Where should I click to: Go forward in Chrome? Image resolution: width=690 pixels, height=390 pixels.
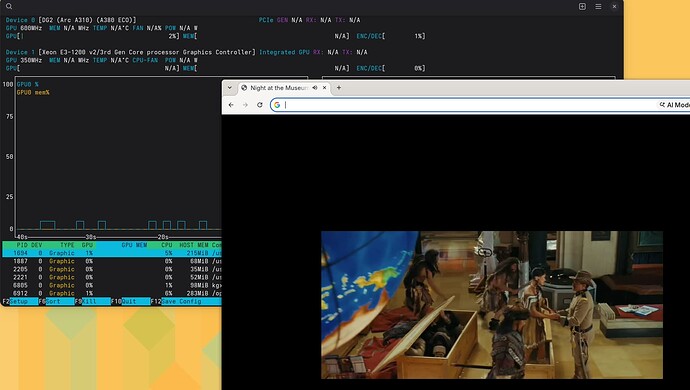pos(246,105)
